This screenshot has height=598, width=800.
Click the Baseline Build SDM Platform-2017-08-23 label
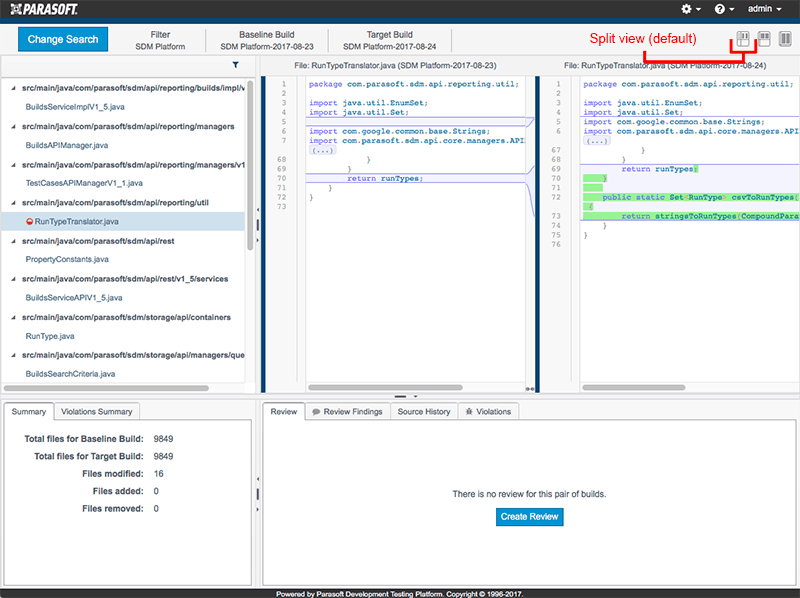(267, 40)
